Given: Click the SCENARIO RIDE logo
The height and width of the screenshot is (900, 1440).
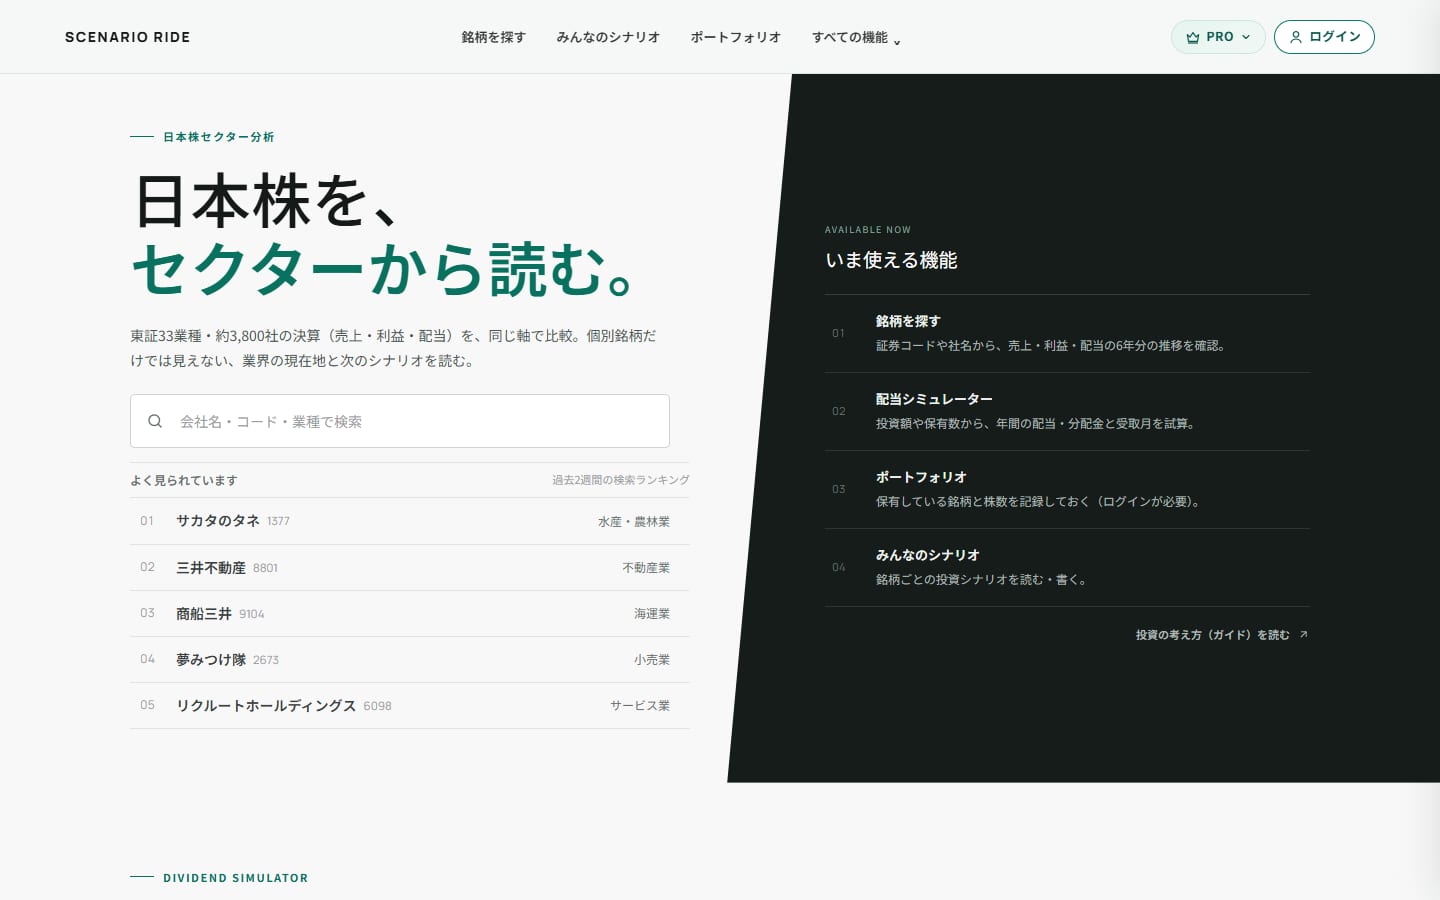Looking at the screenshot, I should [x=127, y=37].
